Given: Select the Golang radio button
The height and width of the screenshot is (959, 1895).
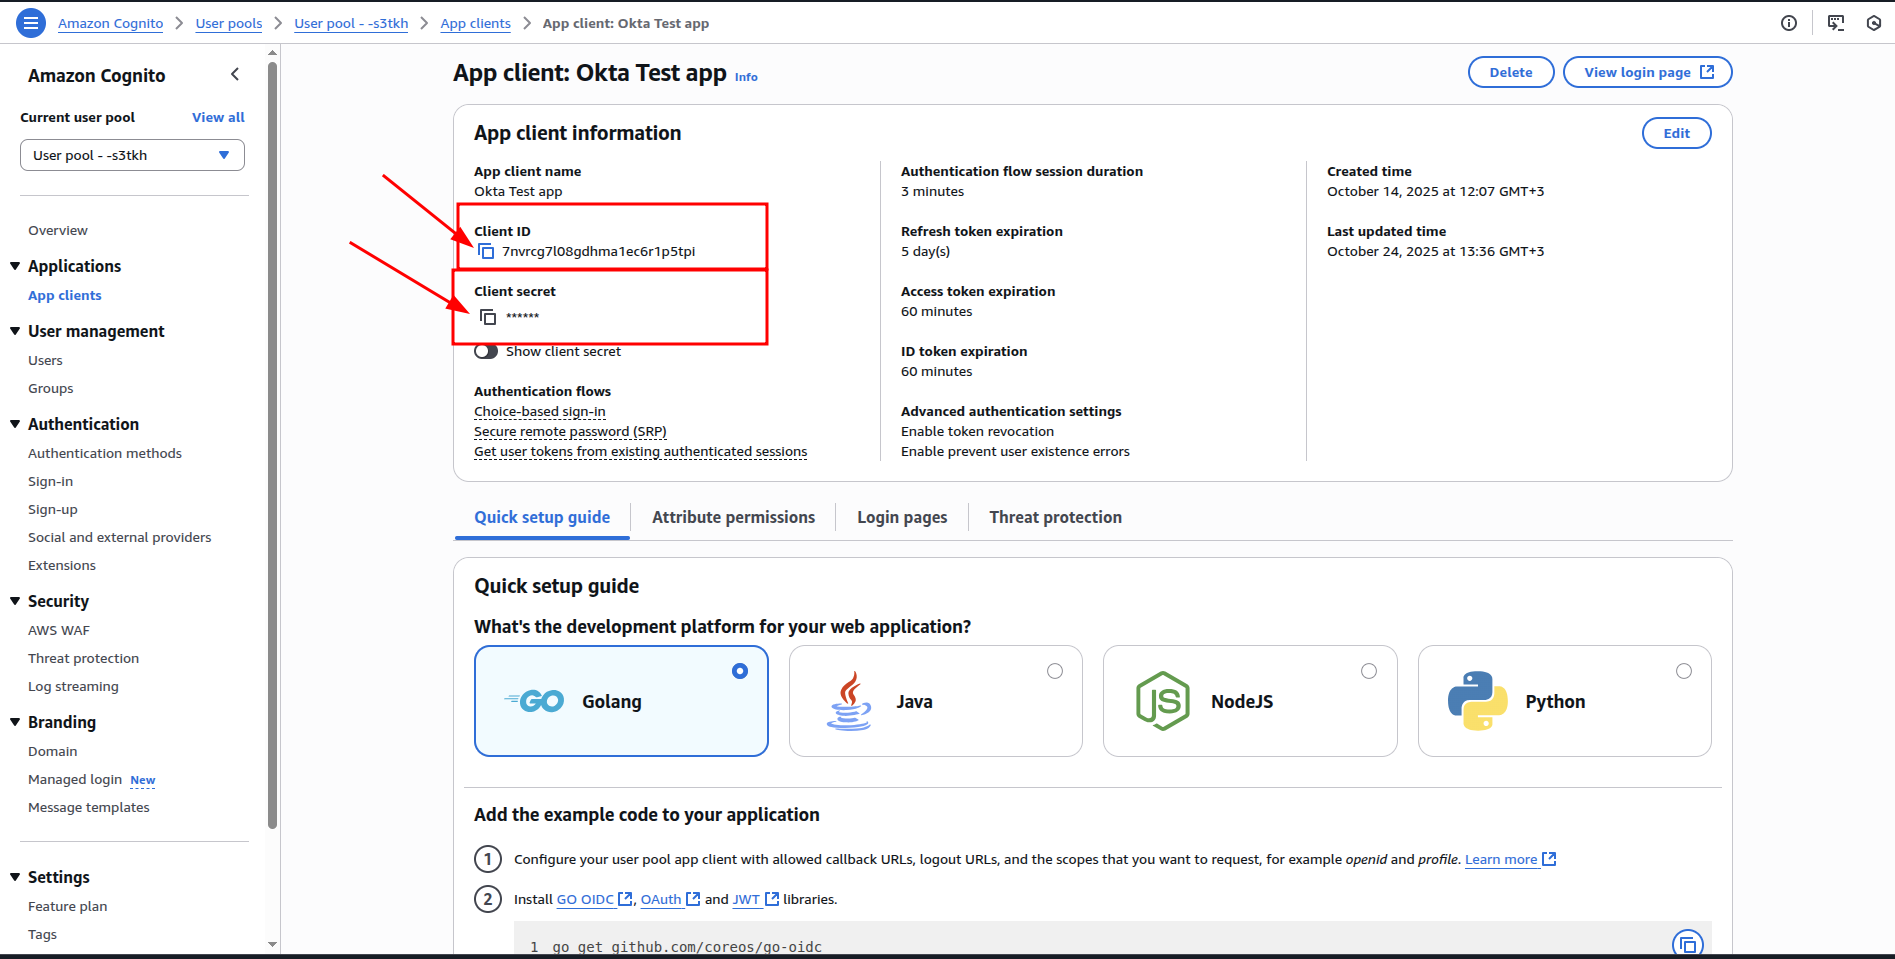Looking at the screenshot, I should tap(740, 671).
